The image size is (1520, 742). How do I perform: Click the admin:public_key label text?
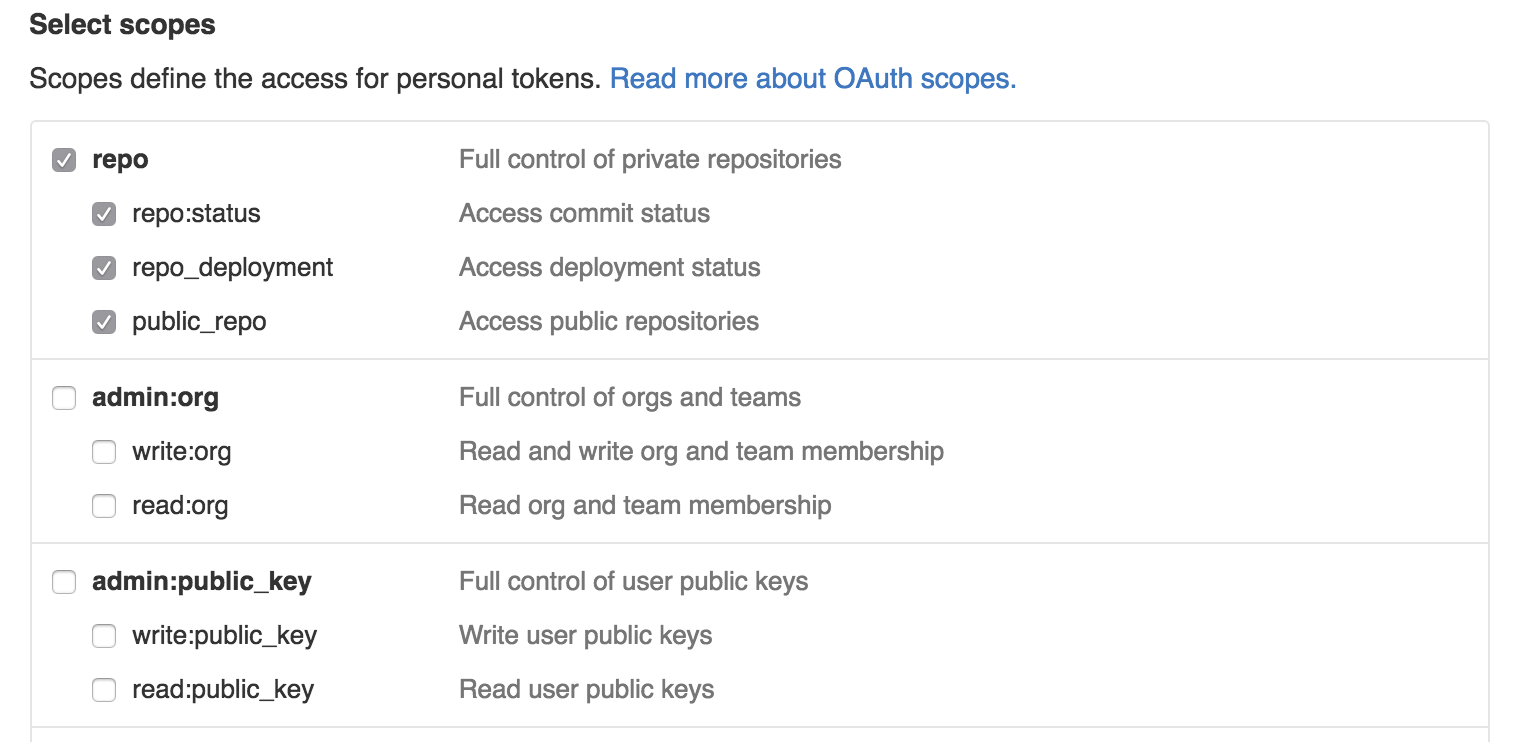[201, 581]
